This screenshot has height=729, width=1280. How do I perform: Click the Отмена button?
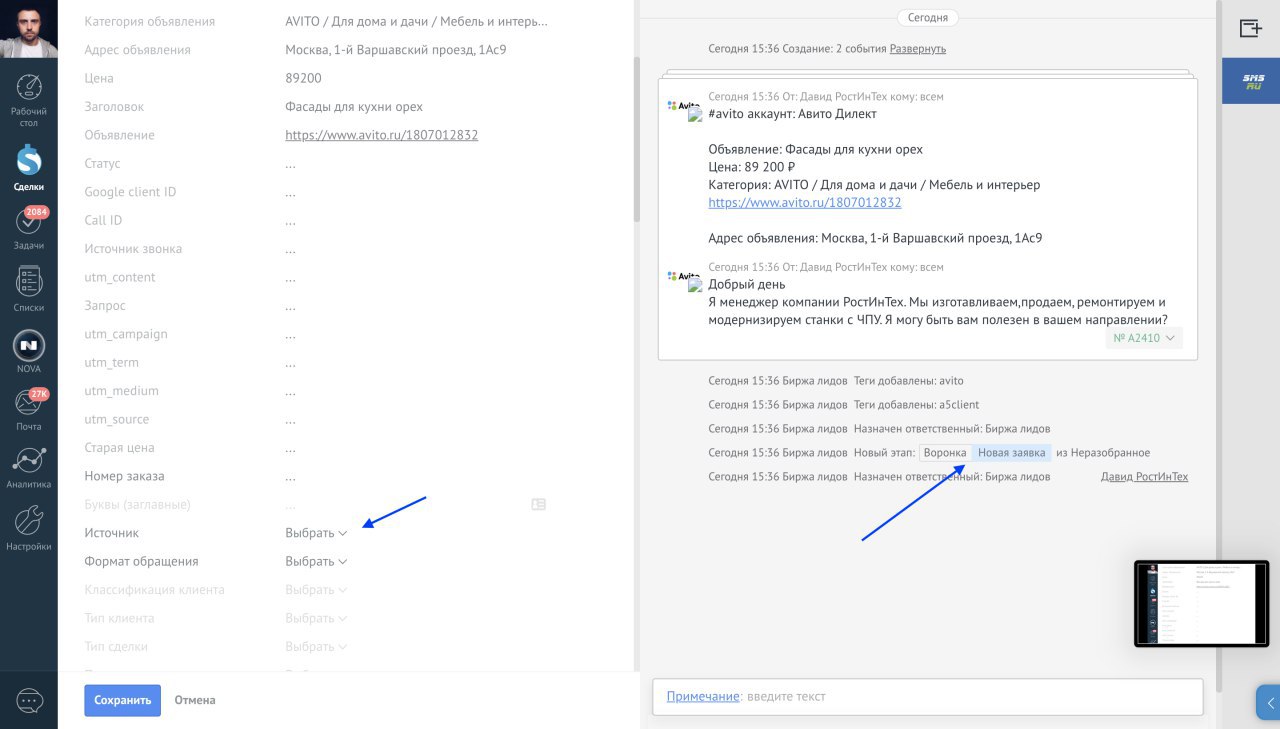pyautogui.click(x=195, y=700)
